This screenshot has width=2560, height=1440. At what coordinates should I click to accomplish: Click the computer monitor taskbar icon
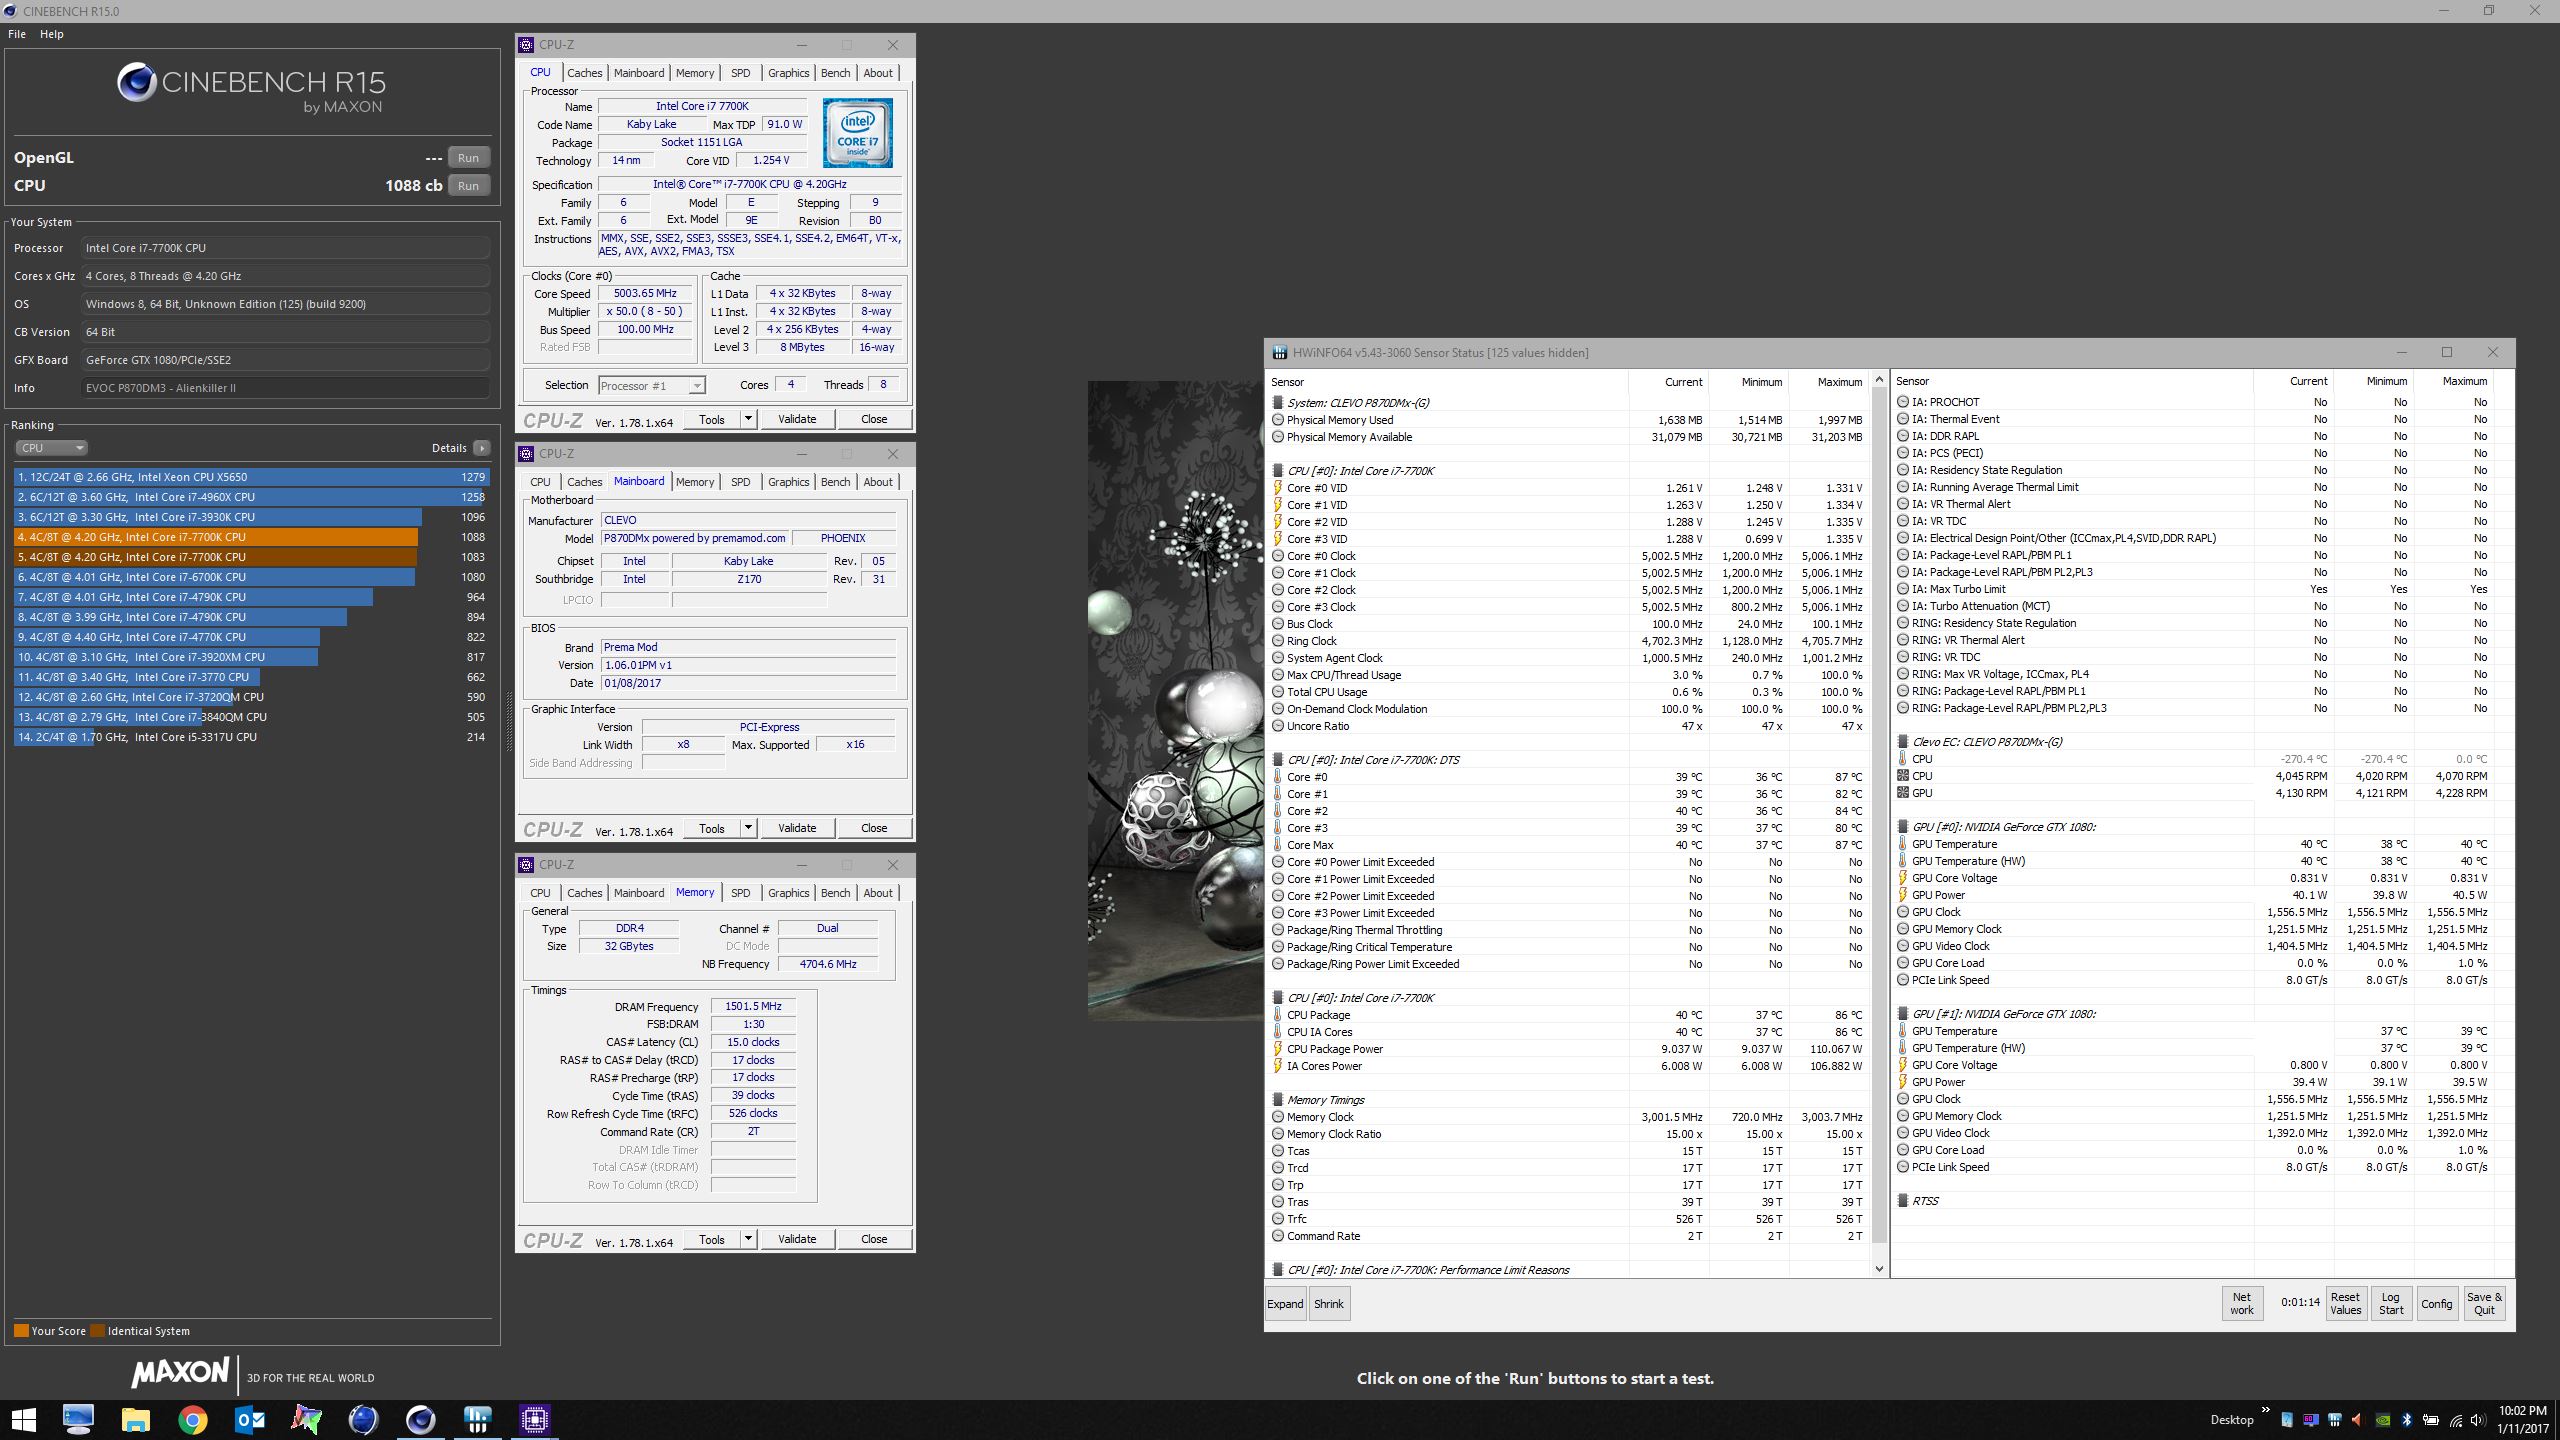click(x=78, y=1419)
